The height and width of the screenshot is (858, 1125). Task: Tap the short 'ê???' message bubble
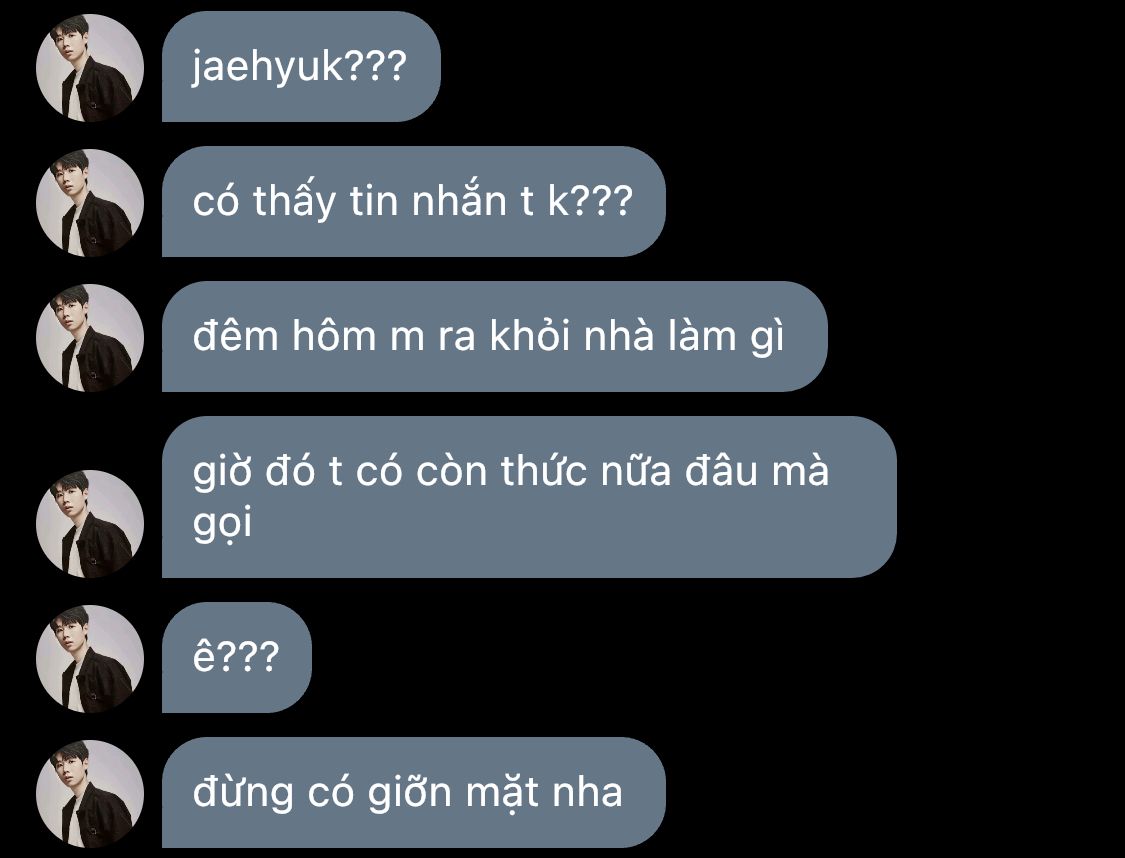pos(237,657)
